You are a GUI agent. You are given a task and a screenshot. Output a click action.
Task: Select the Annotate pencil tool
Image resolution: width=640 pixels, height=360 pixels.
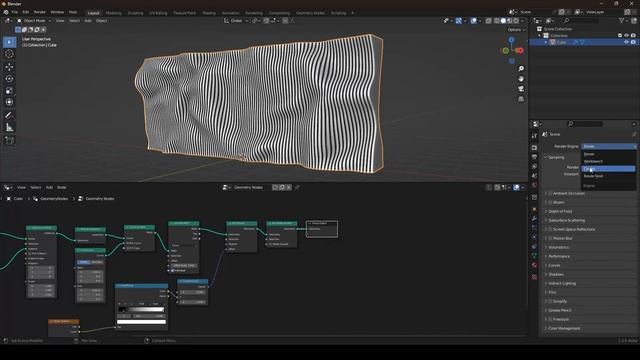9,115
